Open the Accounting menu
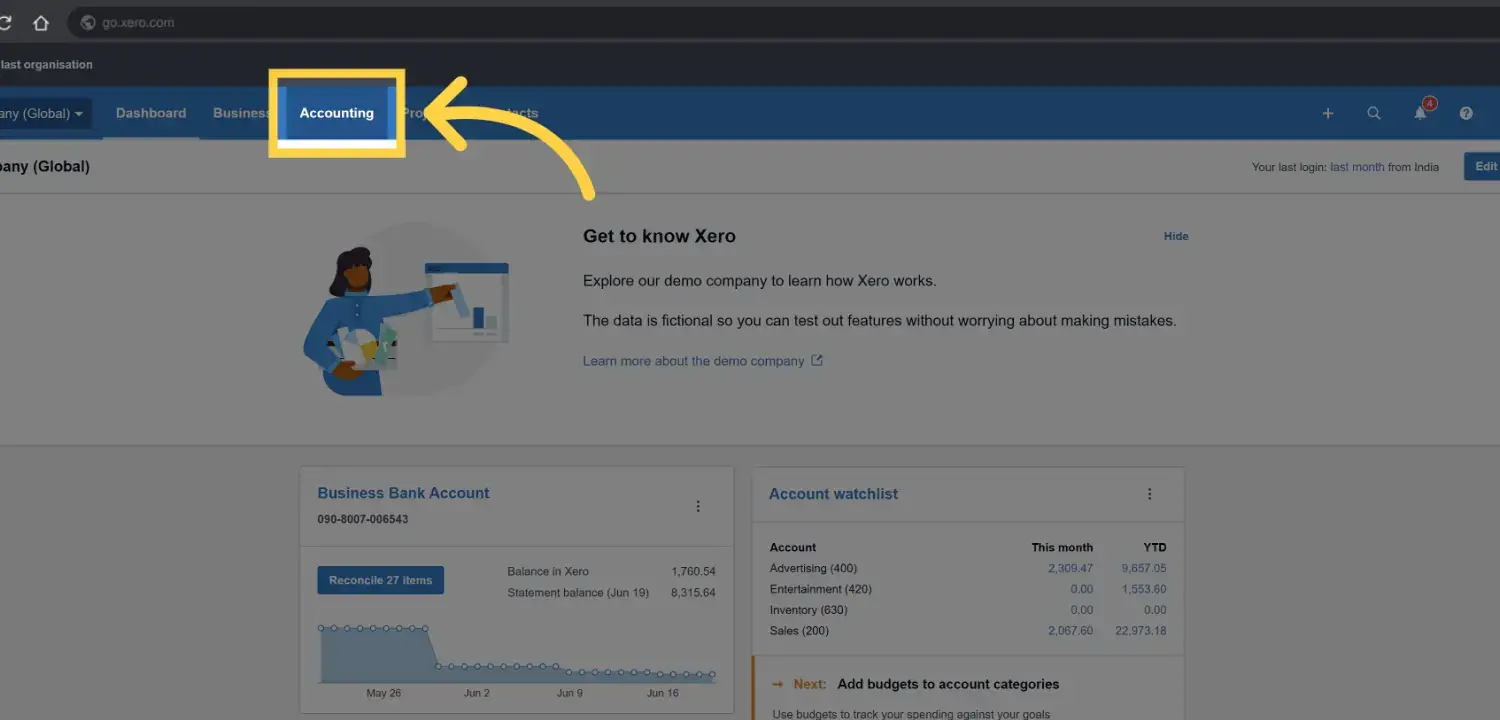 (x=336, y=113)
